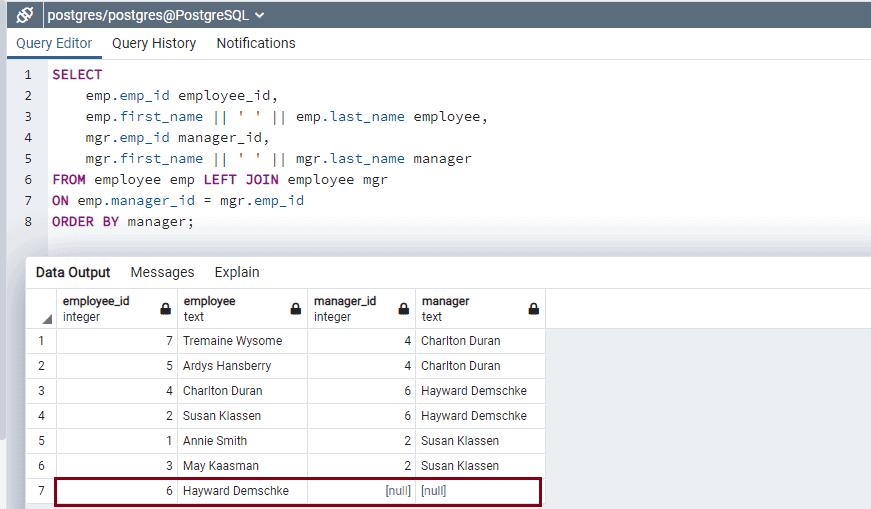Image resolution: width=871 pixels, height=509 pixels.
Task: Show the Messages tab
Action: pos(162,272)
